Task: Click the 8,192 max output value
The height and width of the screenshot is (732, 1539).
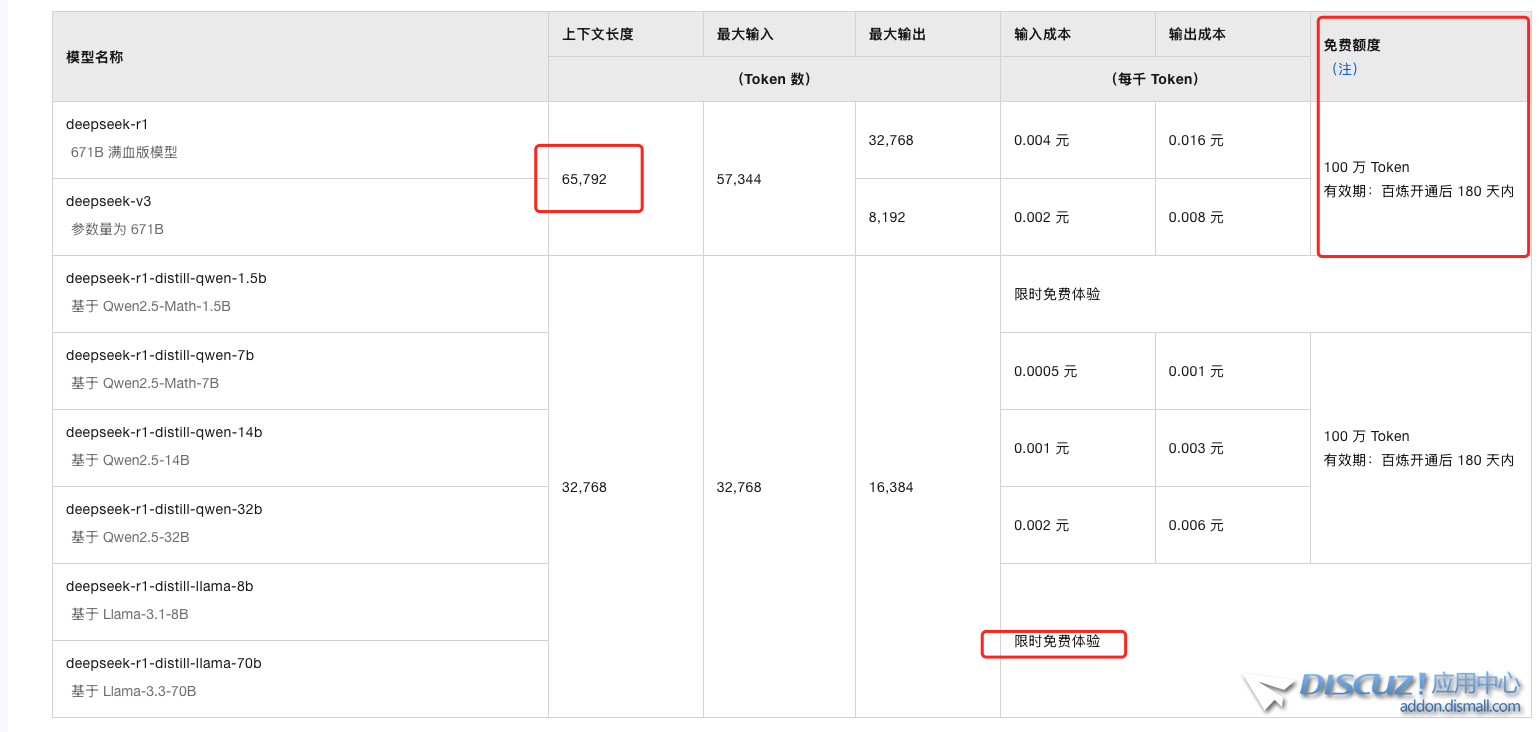Action: (887, 217)
